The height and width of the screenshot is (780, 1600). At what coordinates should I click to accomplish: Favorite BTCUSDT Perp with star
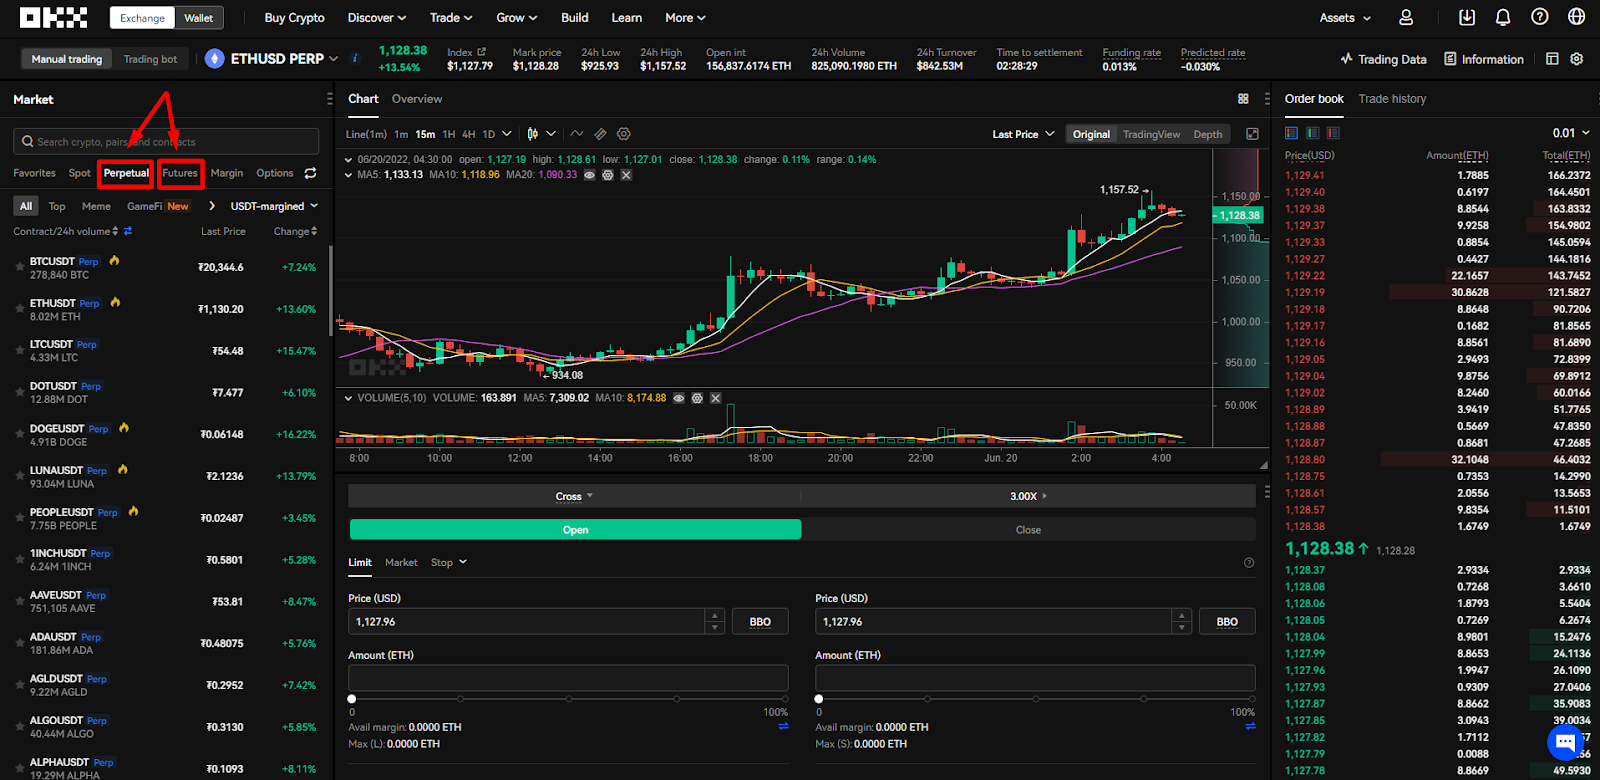click(x=19, y=268)
